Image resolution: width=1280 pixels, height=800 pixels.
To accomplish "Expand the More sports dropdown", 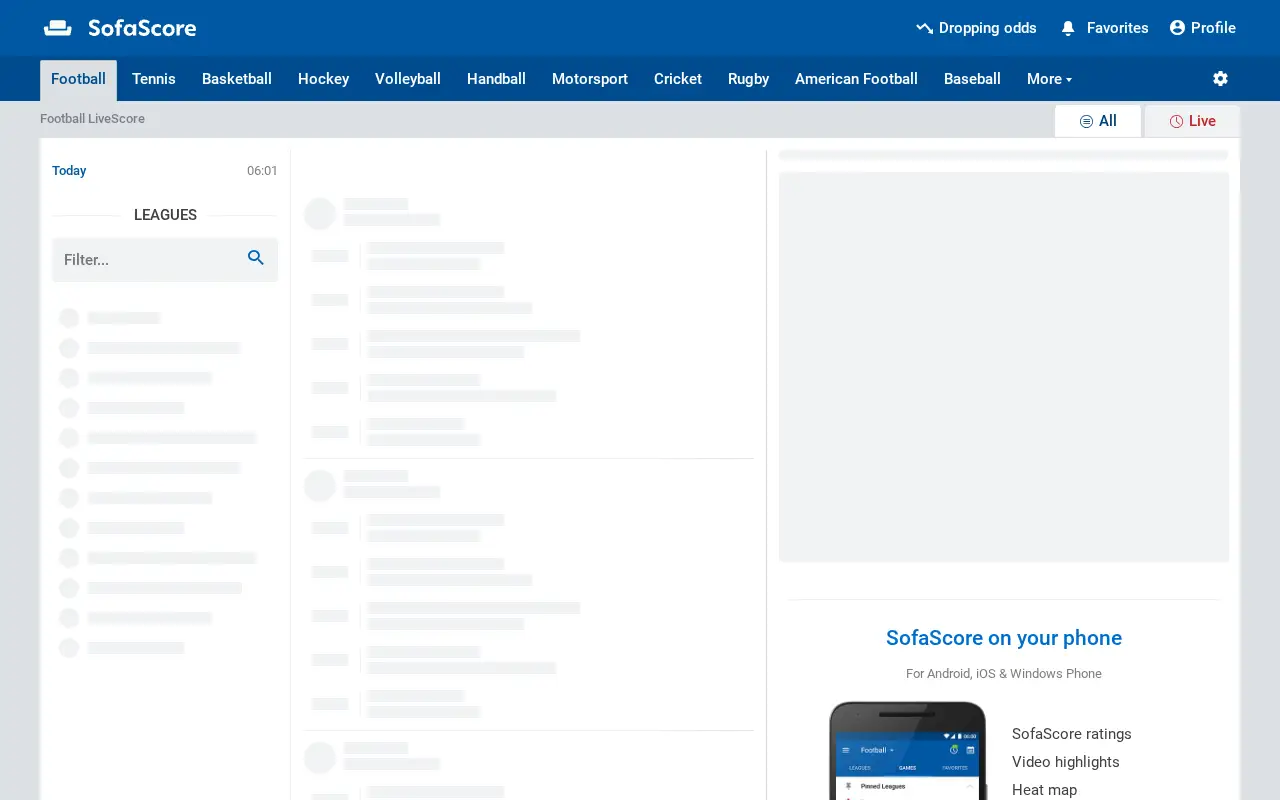I will coord(1049,79).
